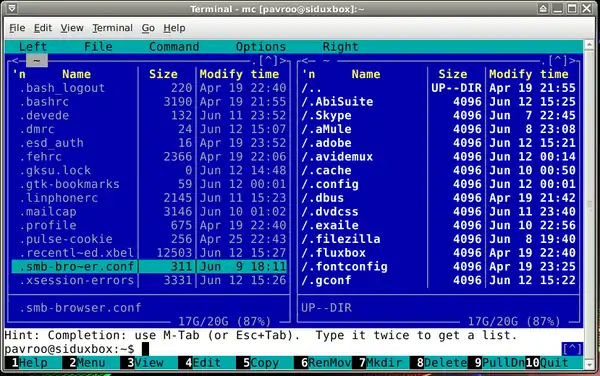Select the /.filezilla directory in right panel

point(341,239)
